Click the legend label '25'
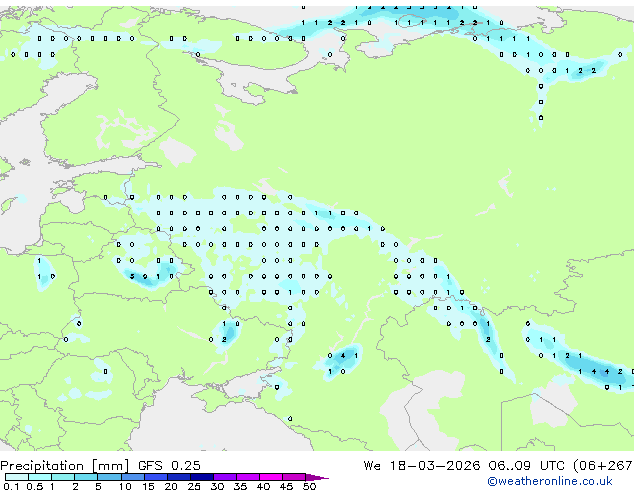Viewport: 634px width, 490px height. 194,486
